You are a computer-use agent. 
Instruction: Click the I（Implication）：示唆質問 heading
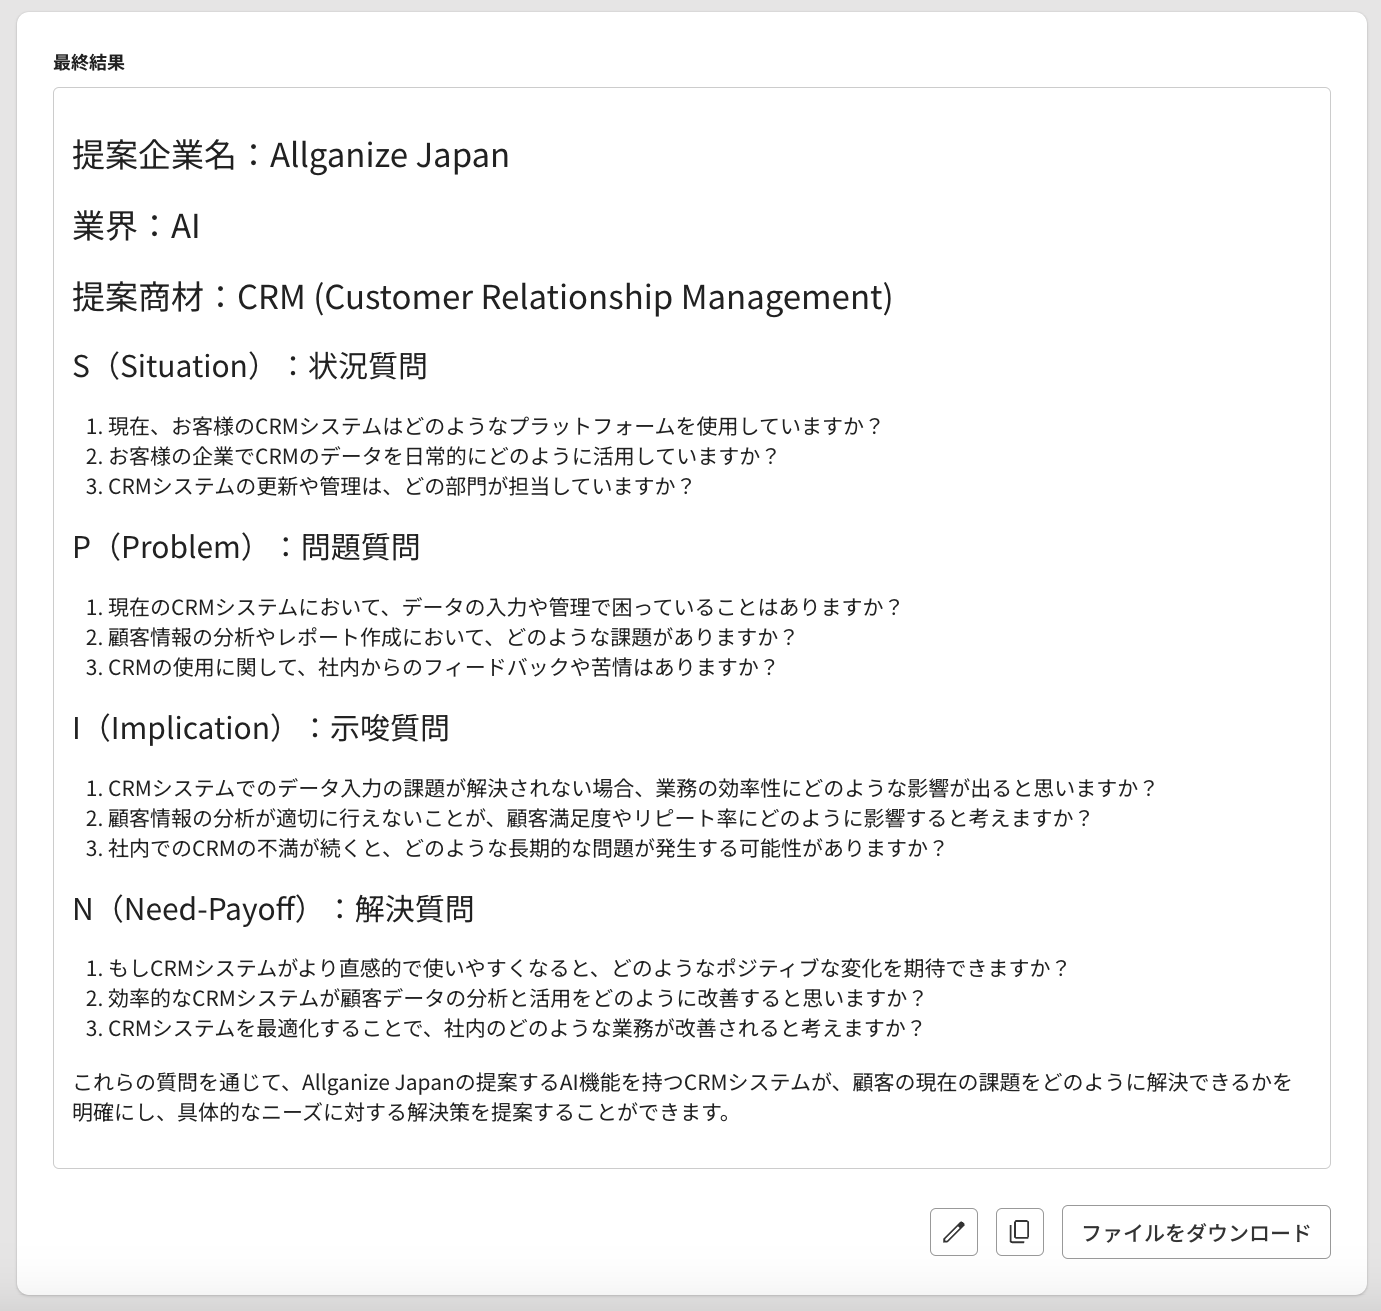point(260,728)
